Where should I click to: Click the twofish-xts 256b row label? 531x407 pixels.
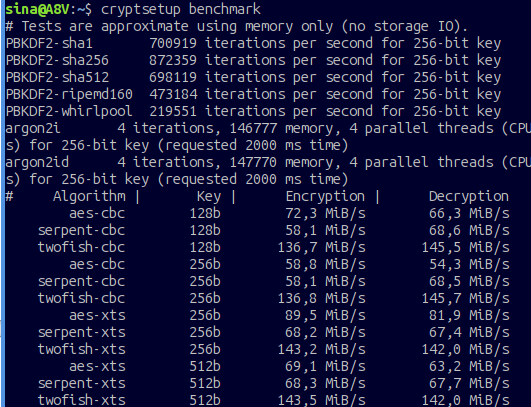(x=81, y=349)
